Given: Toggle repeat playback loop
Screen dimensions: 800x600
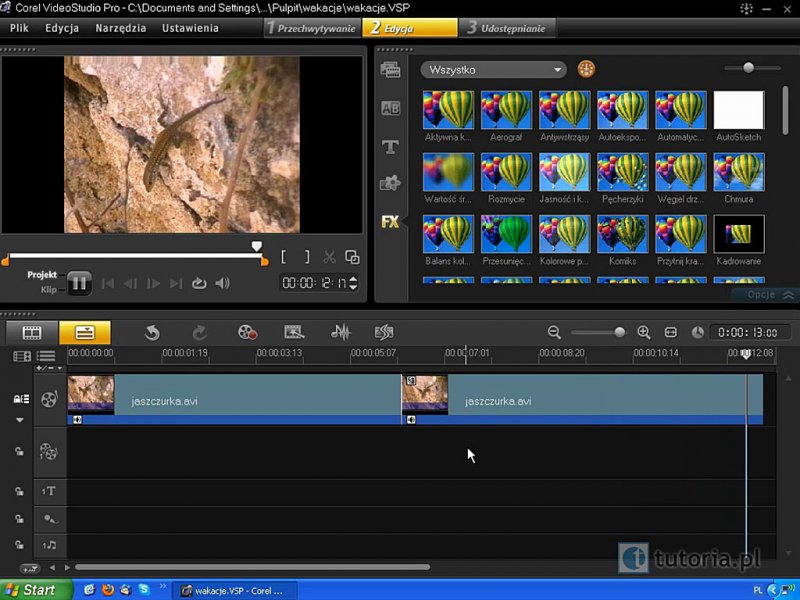Looking at the screenshot, I should click(x=199, y=283).
